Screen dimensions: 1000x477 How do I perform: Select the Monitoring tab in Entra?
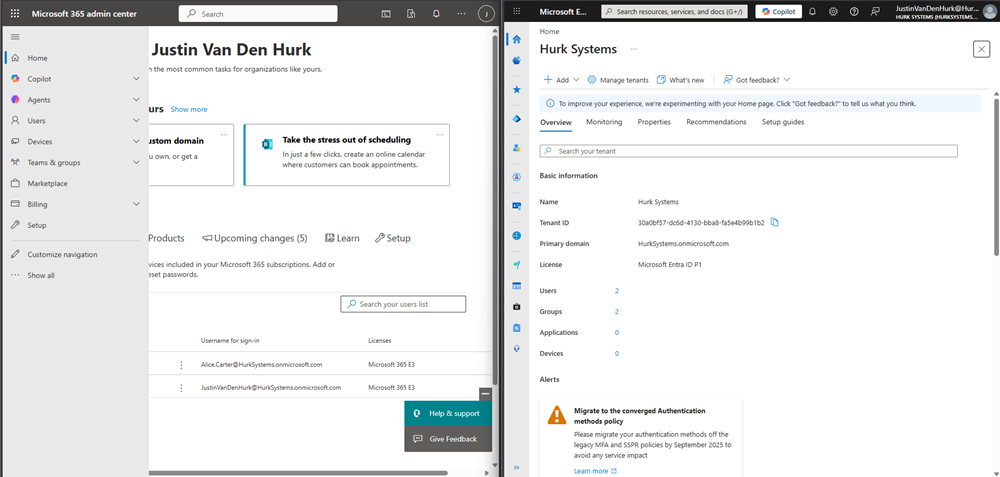point(604,122)
